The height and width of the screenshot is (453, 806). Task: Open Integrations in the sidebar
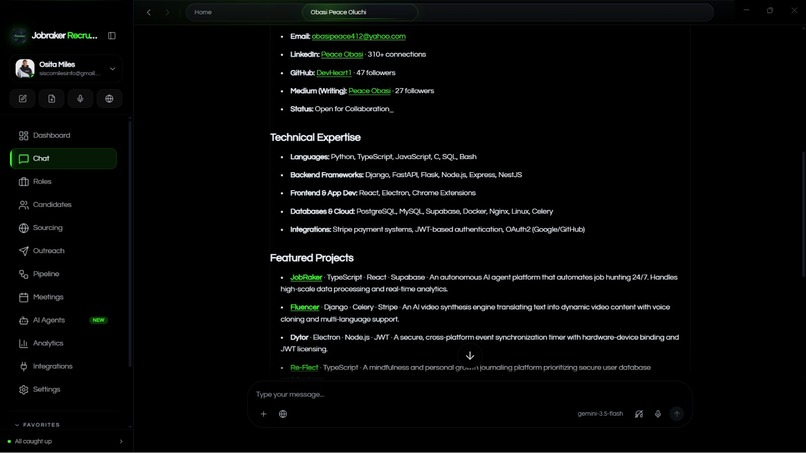[x=63, y=367]
